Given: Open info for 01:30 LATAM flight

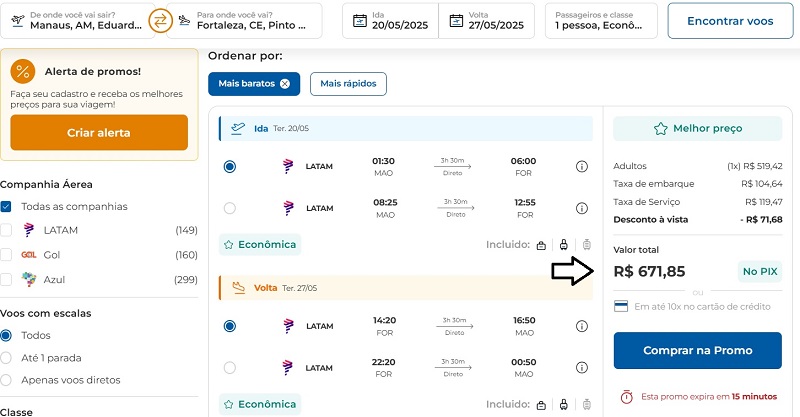Looking at the screenshot, I should tap(582, 166).
